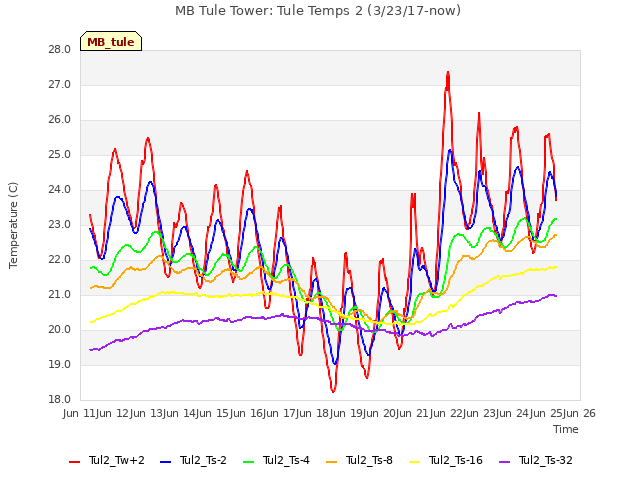Click the Temperature (C) axis label

[13, 225]
